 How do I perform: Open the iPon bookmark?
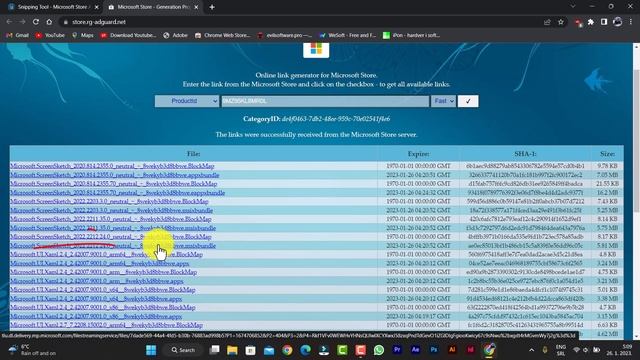(x=411, y=36)
